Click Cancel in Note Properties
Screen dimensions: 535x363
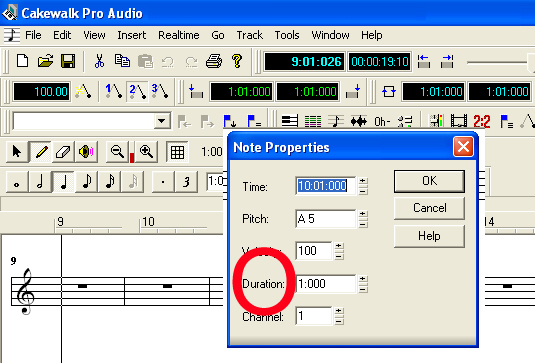(429, 208)
